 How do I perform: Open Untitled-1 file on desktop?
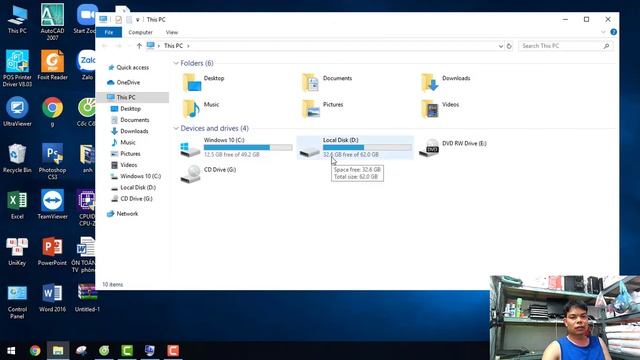[x=87, y=298]
